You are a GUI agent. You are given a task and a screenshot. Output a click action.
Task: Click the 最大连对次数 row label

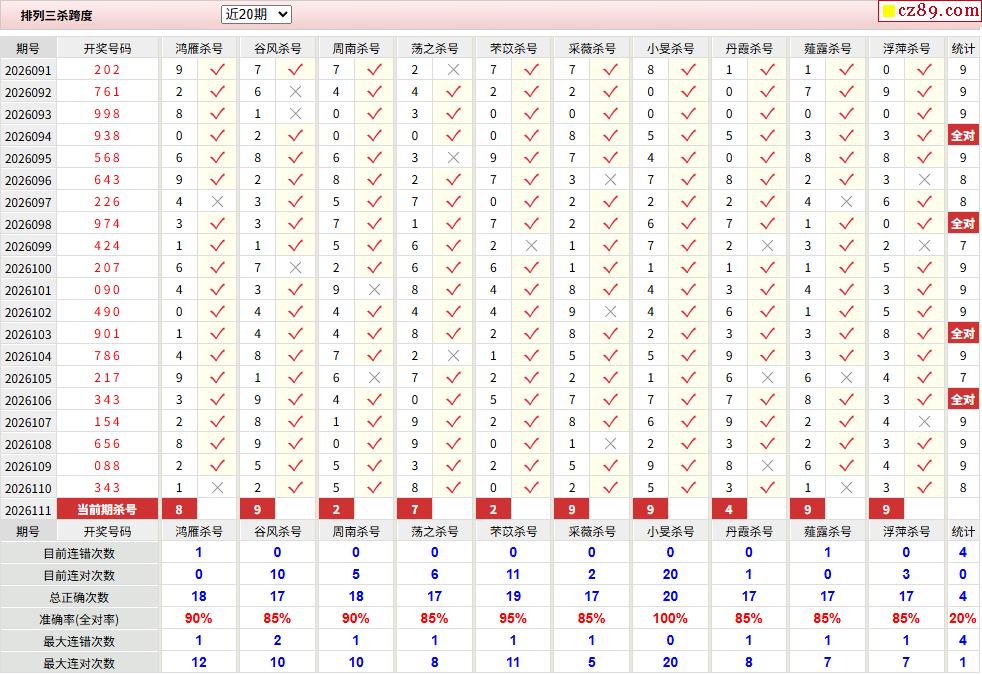click(x=79, y=663)
